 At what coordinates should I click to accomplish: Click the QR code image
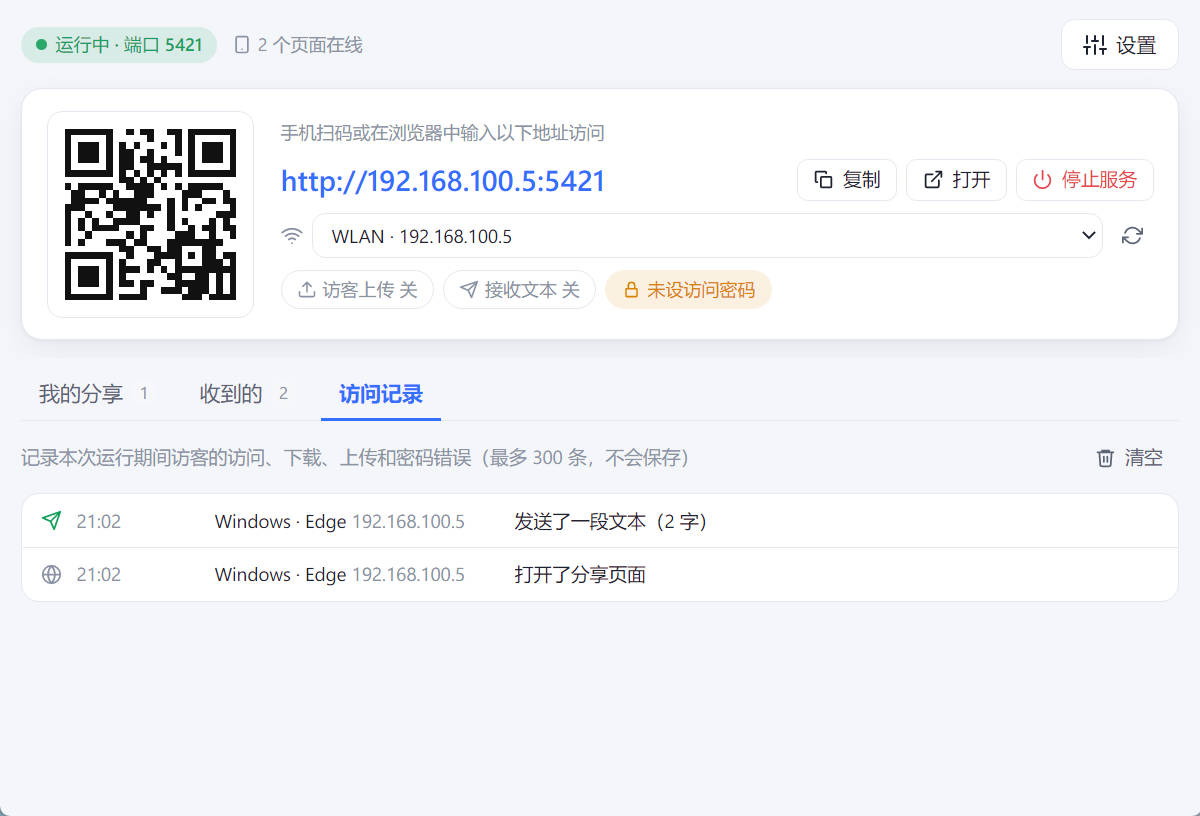pyautogui.click(x=150, y=214)
